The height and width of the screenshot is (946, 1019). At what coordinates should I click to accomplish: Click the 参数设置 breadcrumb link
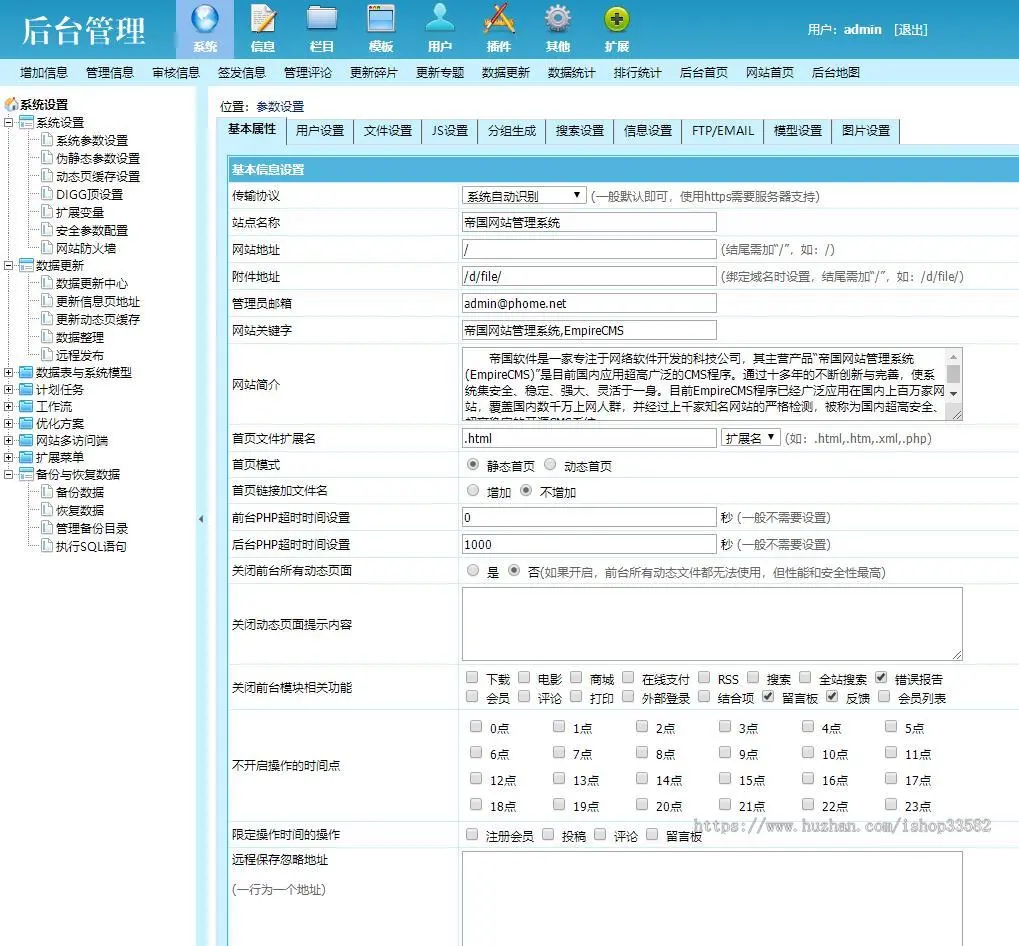point(280,106)
